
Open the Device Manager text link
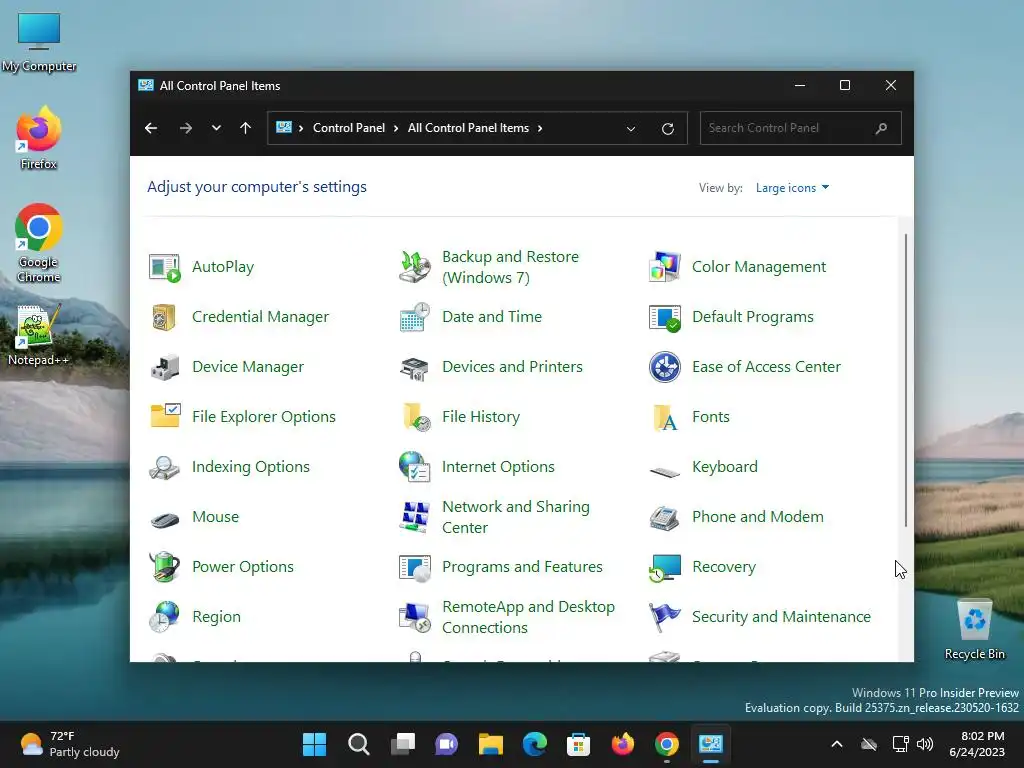(248, 367)
